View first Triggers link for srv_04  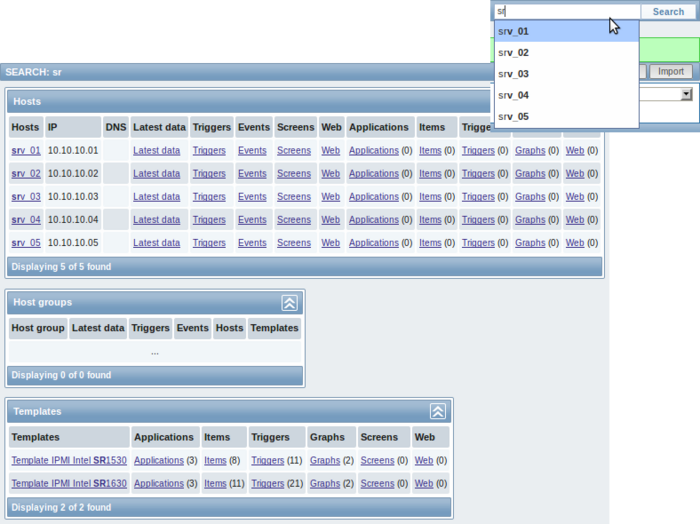tap(209, 220)
